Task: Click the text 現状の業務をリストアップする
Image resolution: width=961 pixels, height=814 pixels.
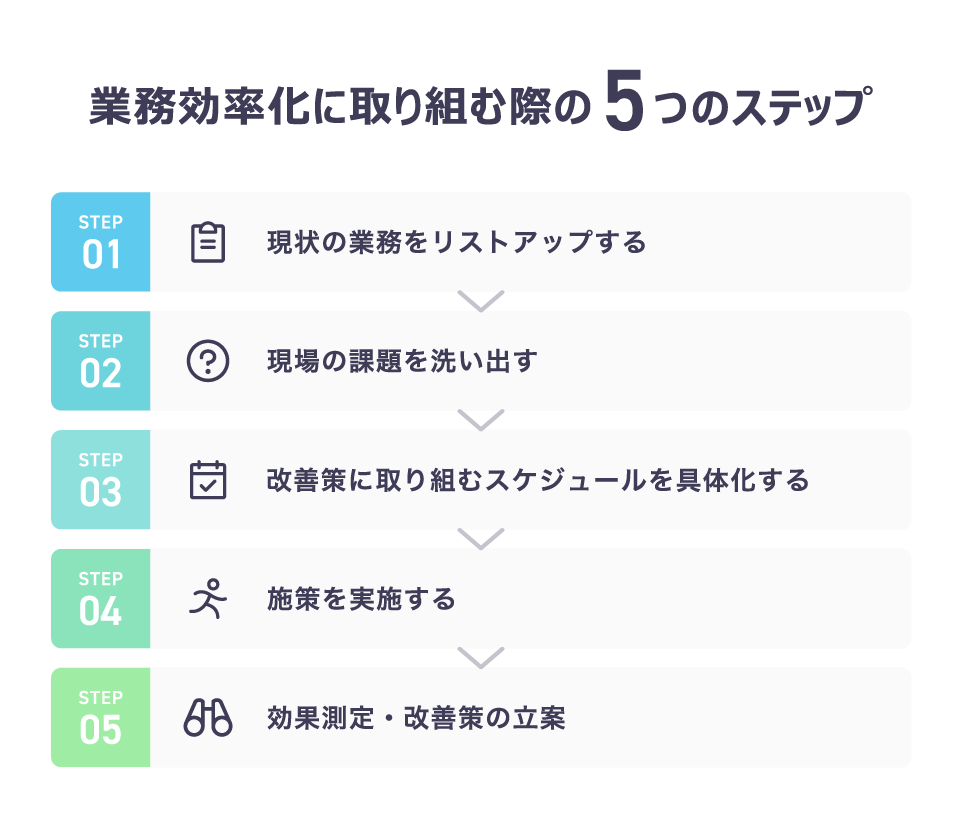Action: [x=457, y=242]
